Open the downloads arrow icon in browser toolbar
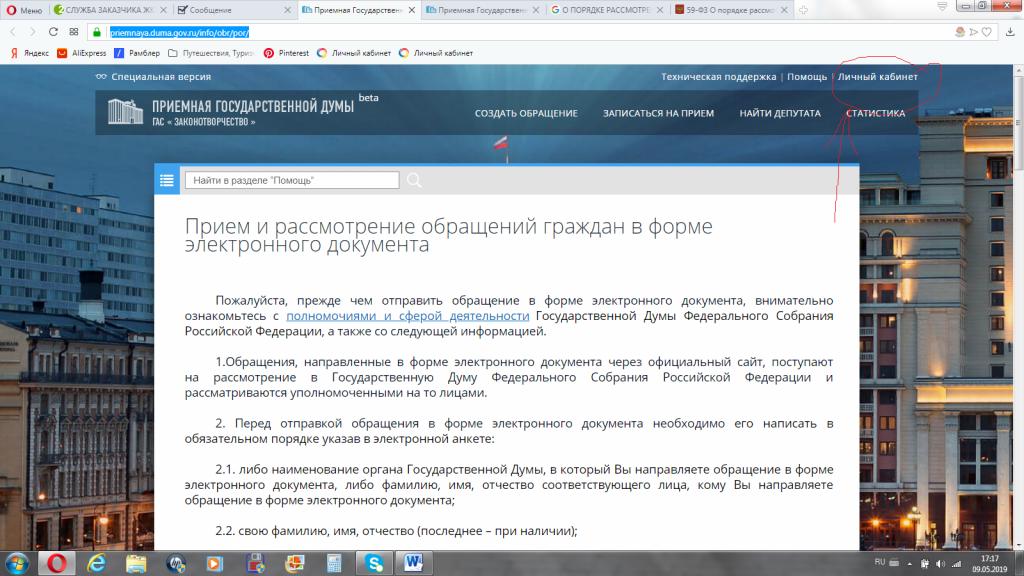This screenshot has width=1024, height=576. [1010, 32]
